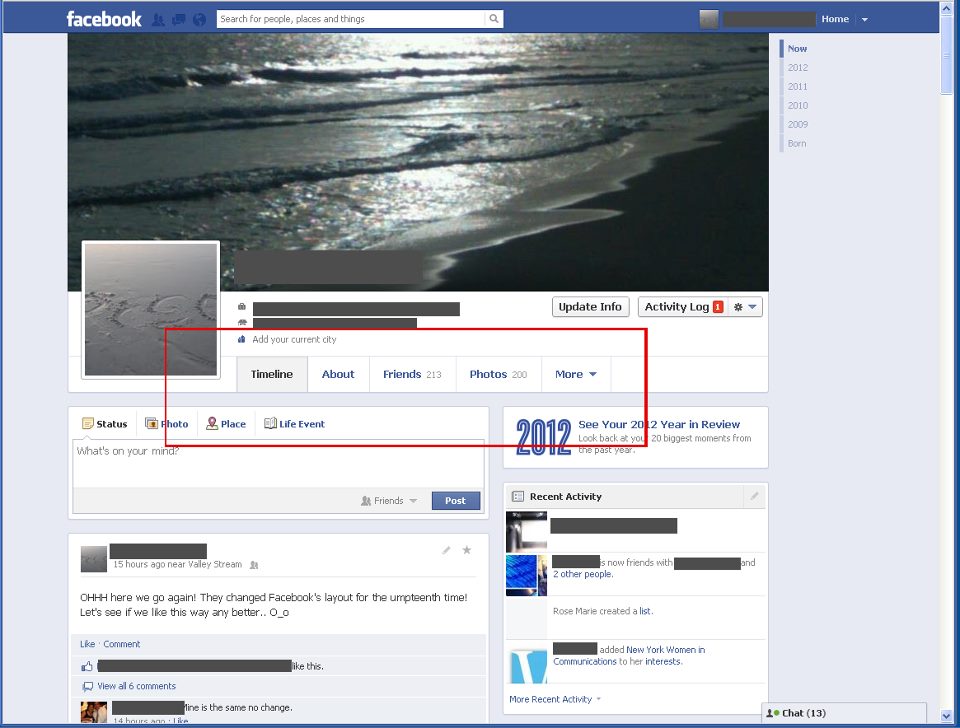Open the gear settings dropdown beside Activity Log
The image size is (960, 728).
(x=746, y=307)
